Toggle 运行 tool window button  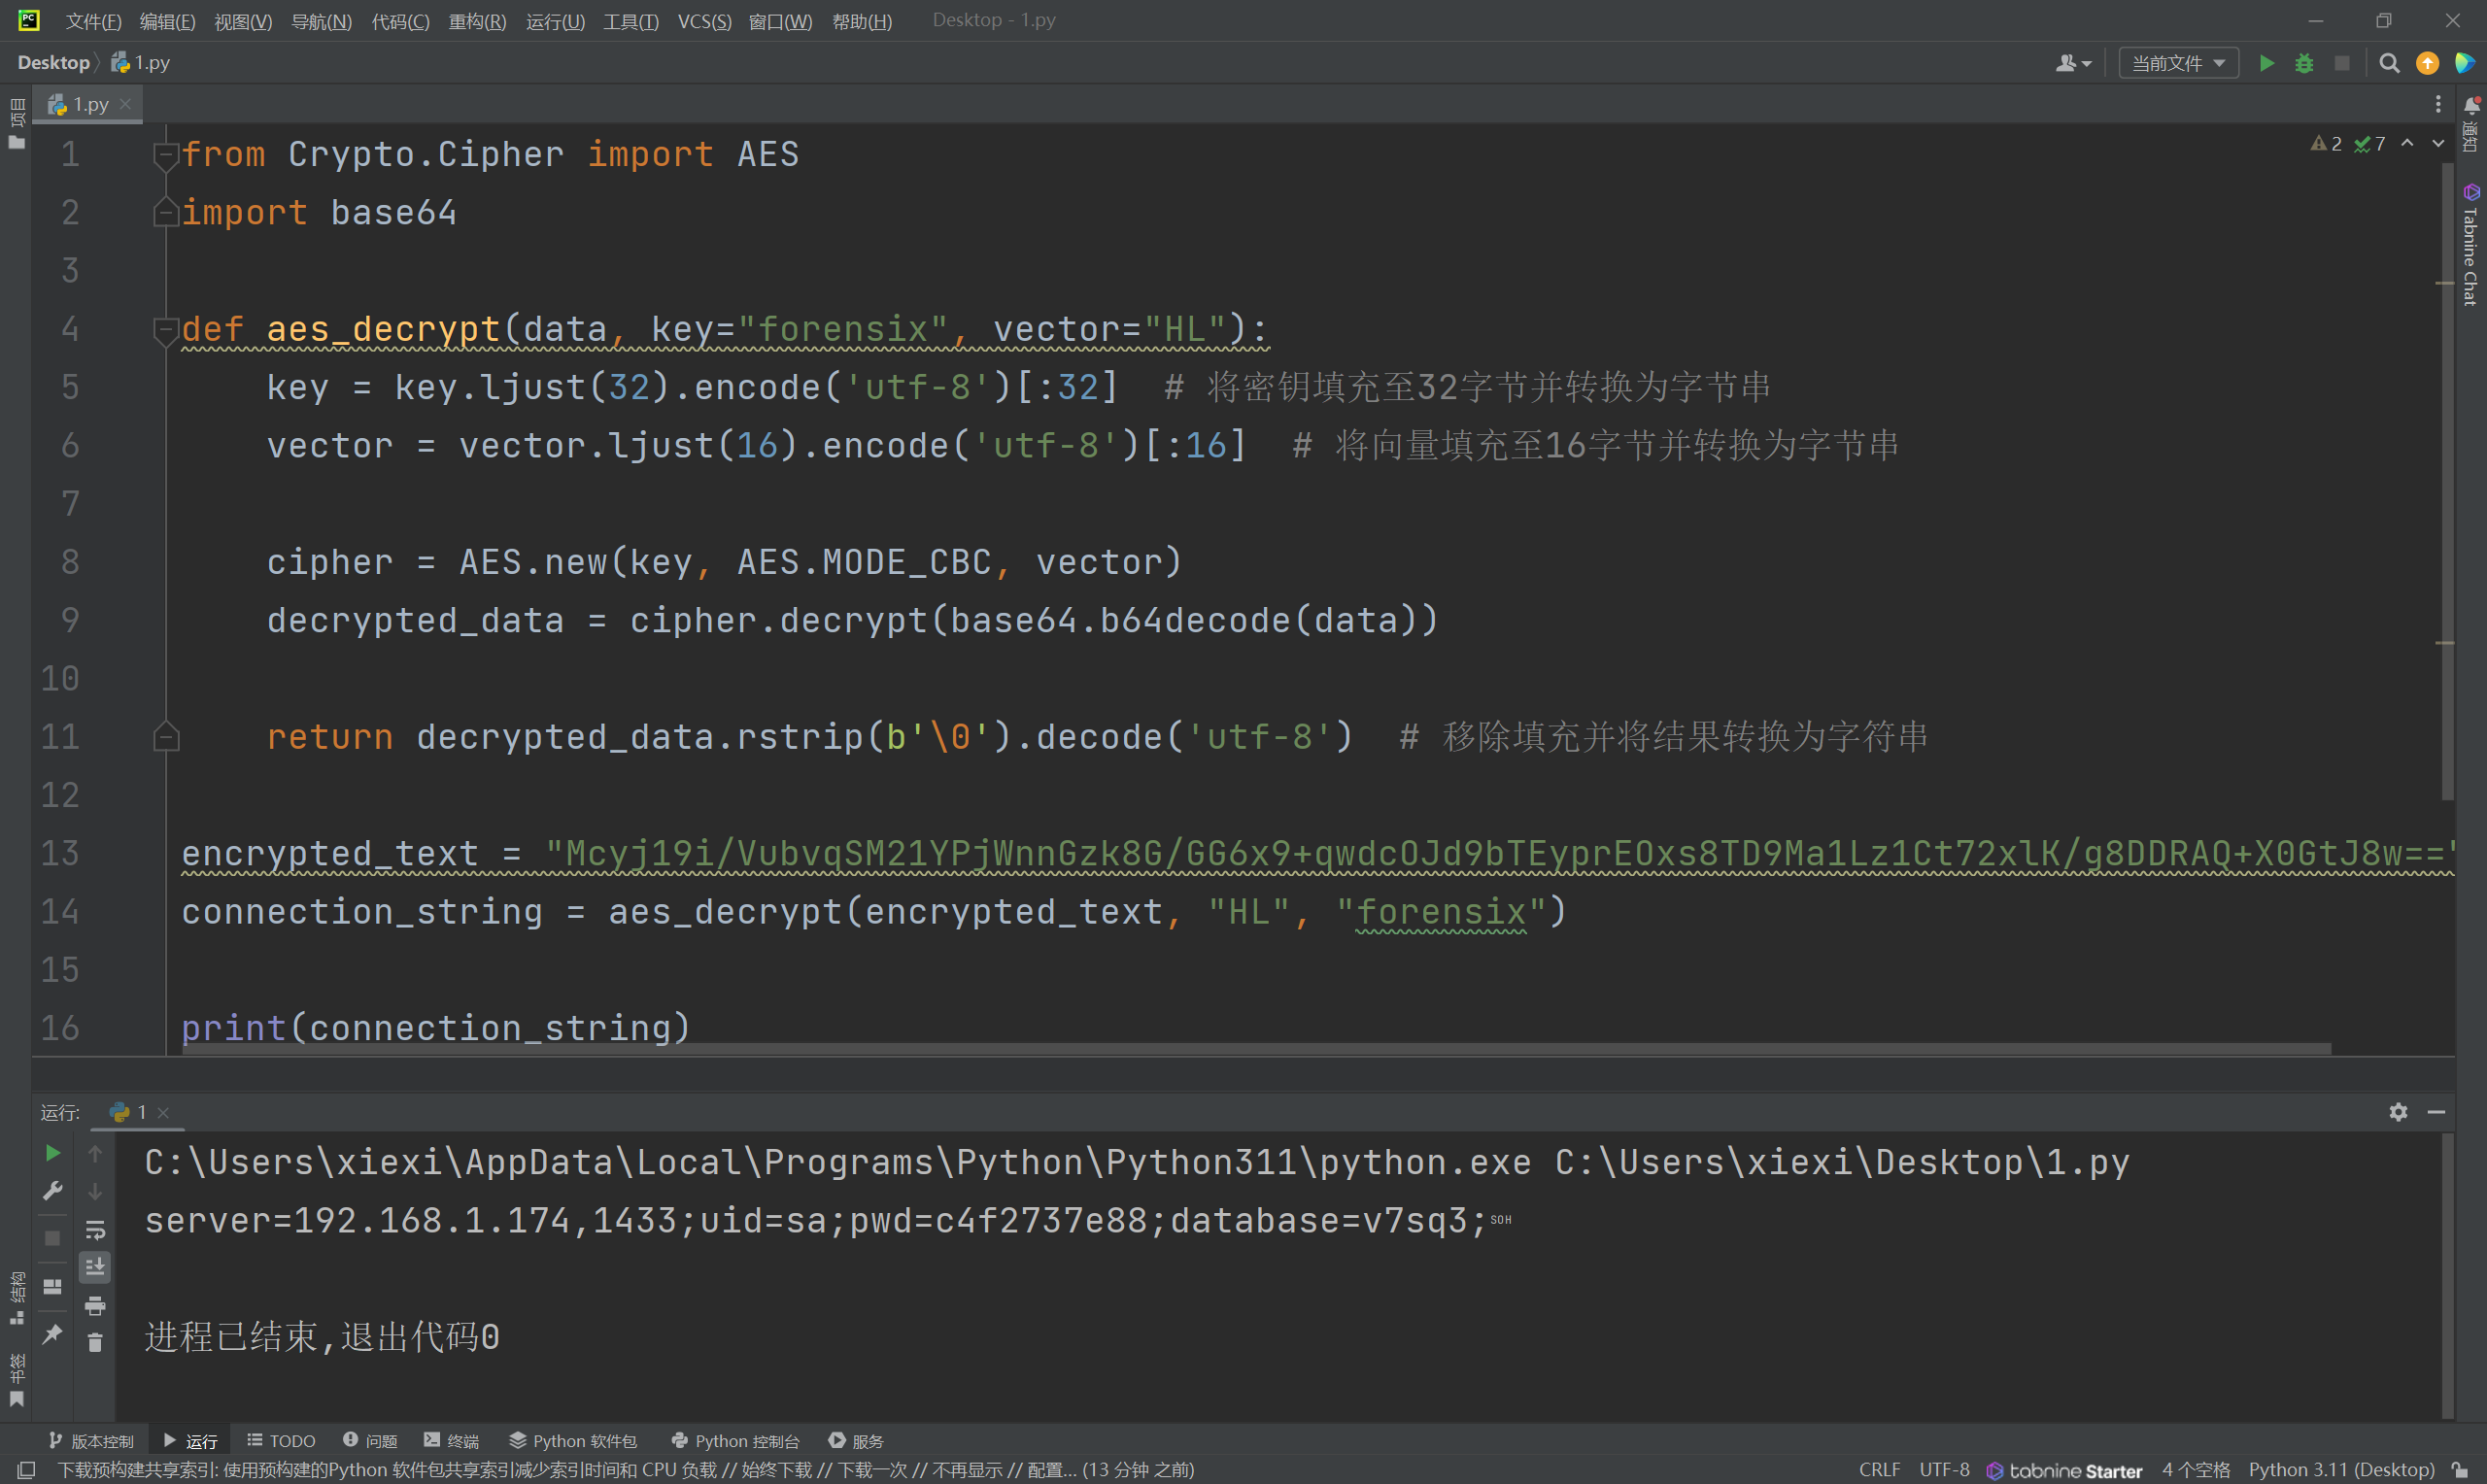190,1441
